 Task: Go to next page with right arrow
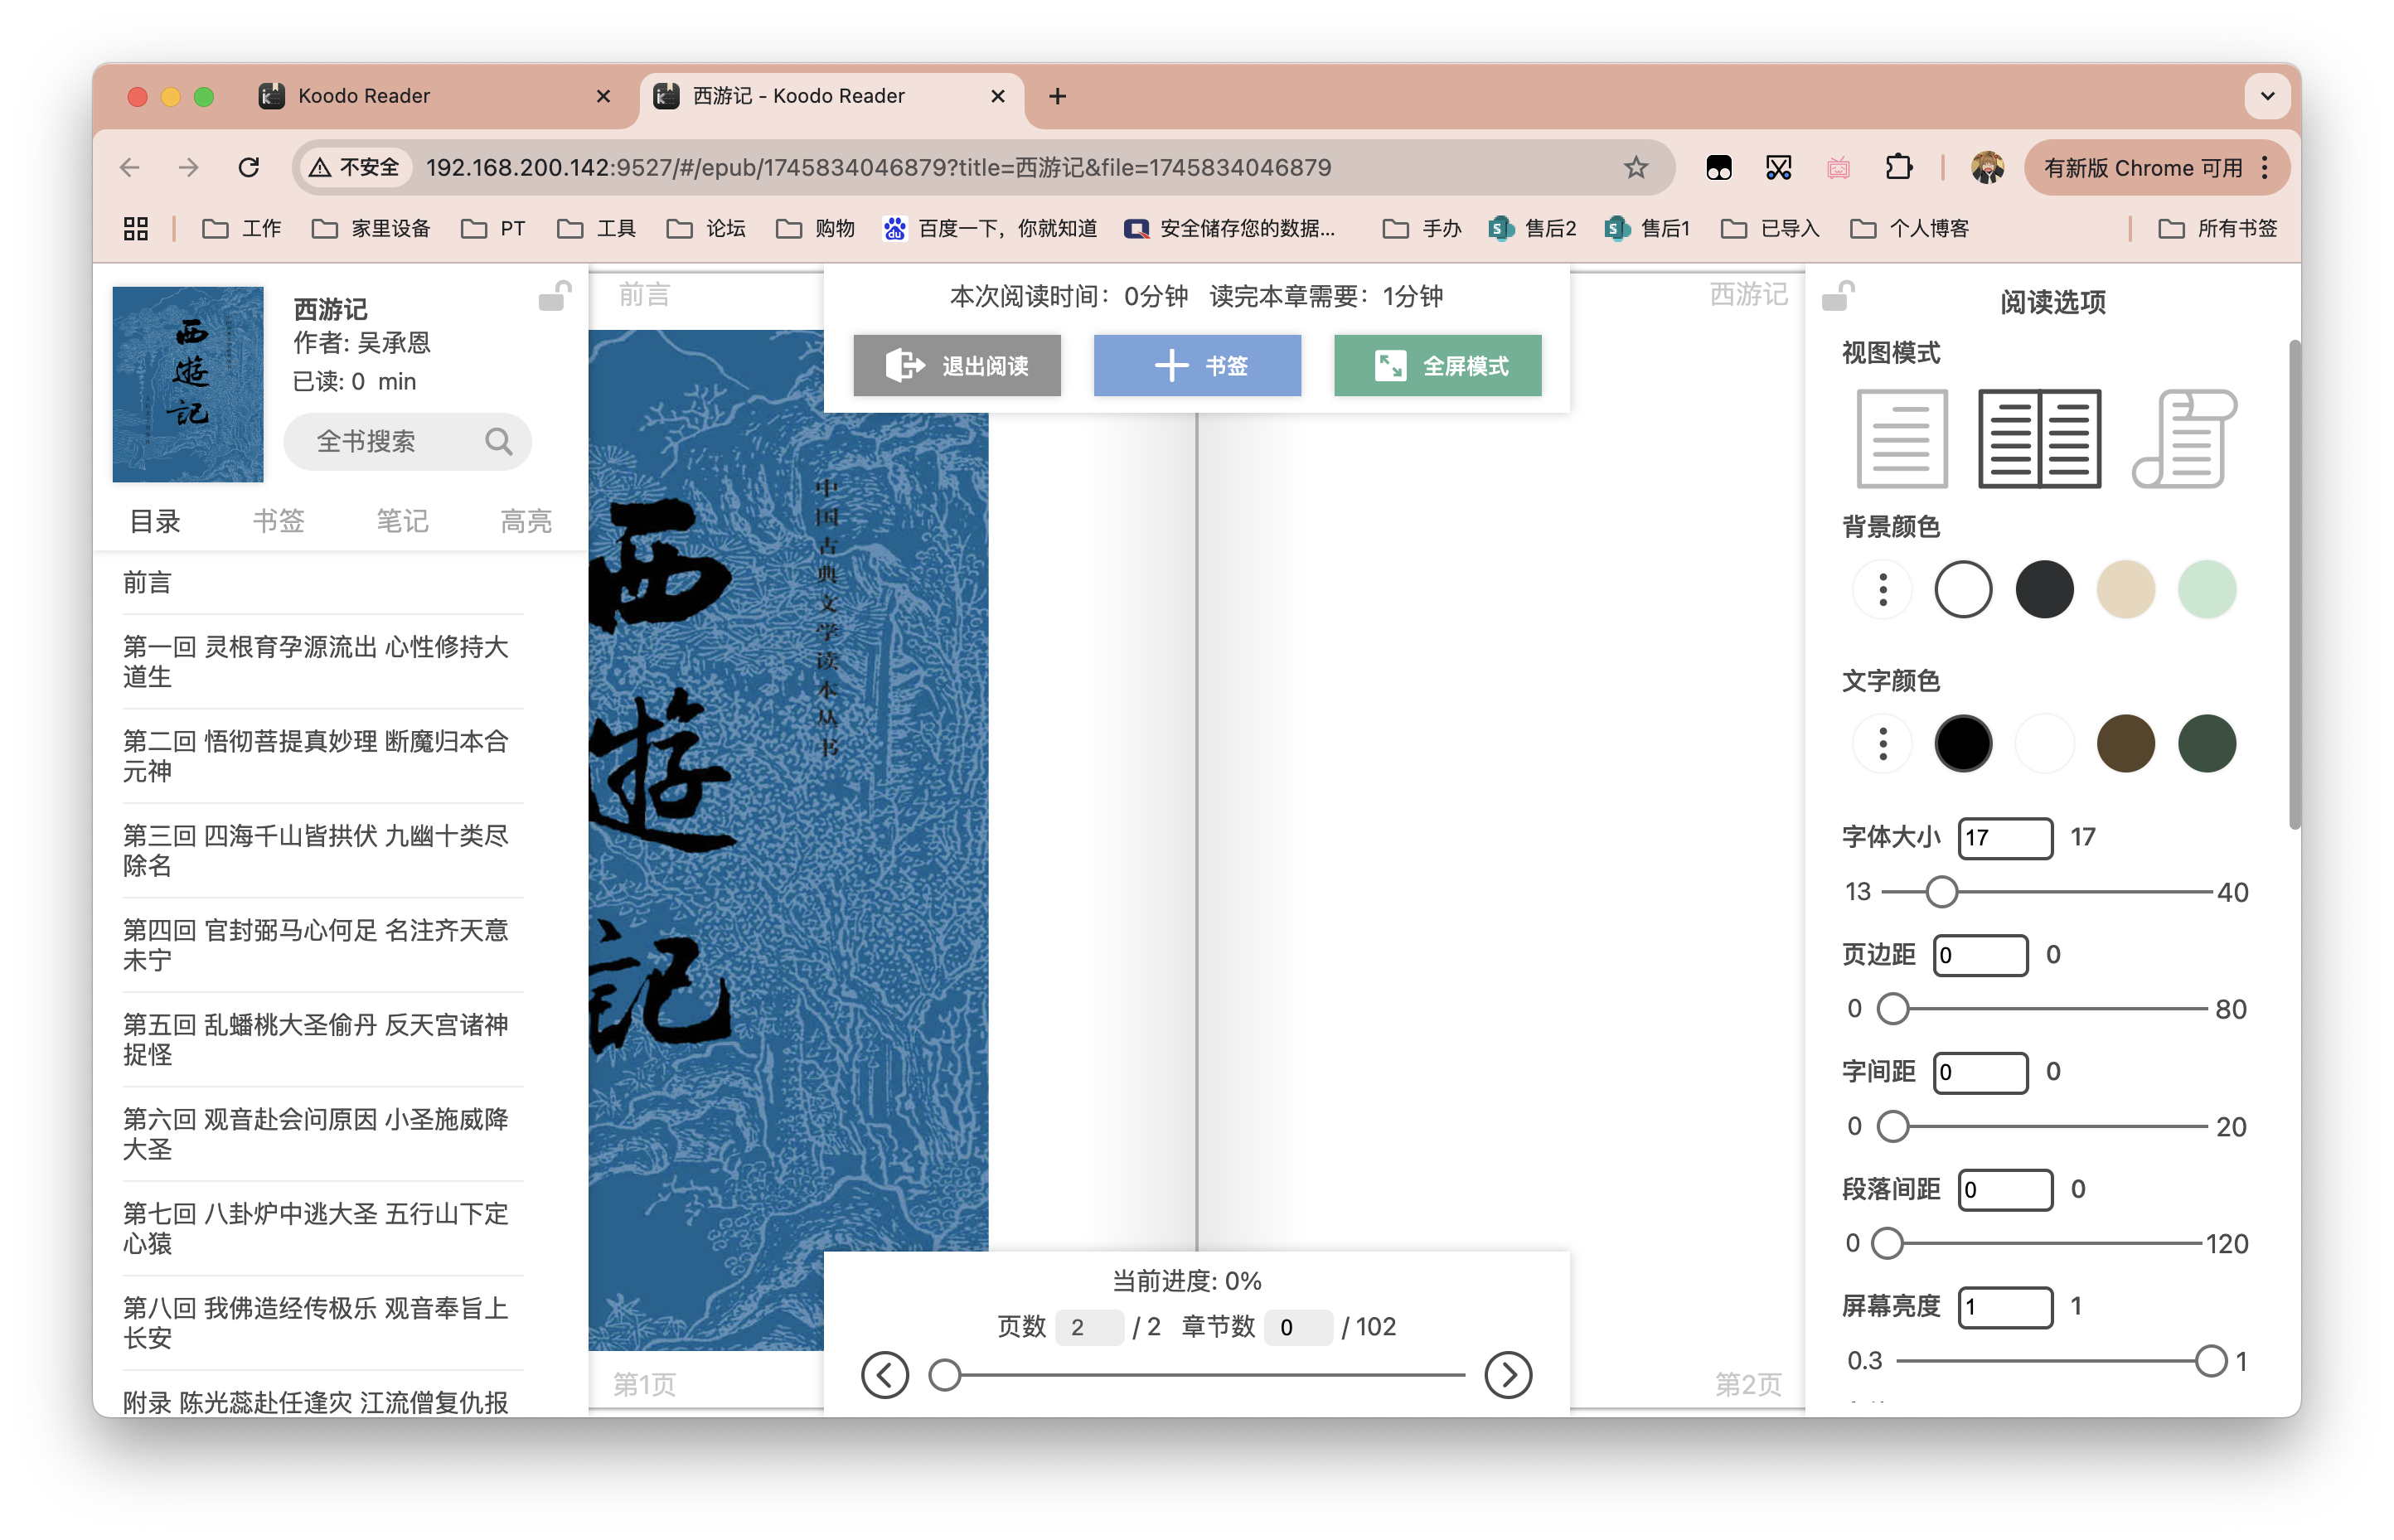coord(1507,1374)
